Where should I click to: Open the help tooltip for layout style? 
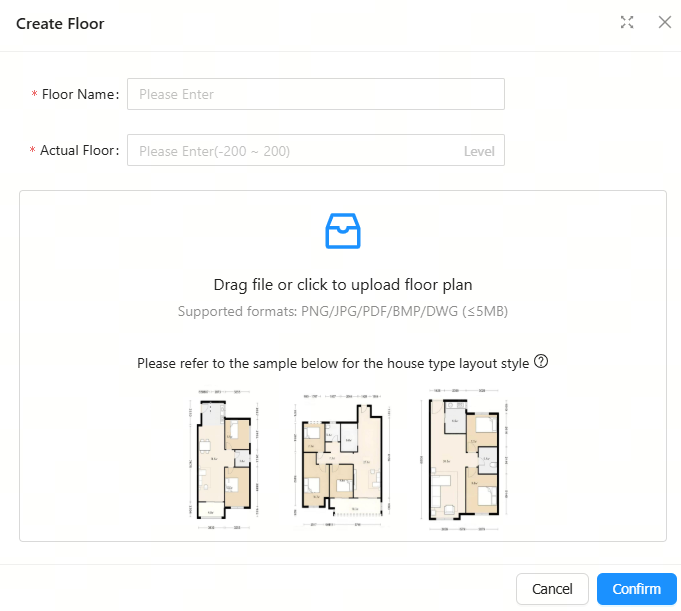pyautogui.click(x=541, y=361)
